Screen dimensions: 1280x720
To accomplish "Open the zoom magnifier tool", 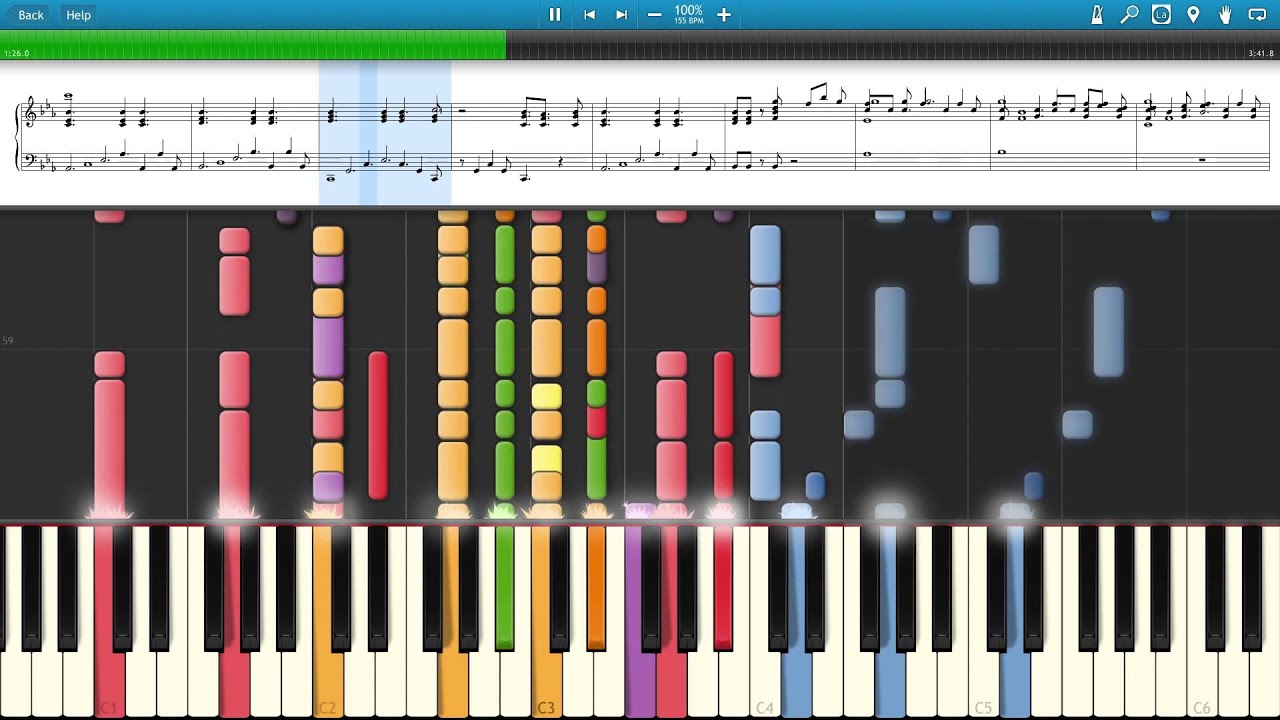I will pyautogui.click(x=1129, y=15).
